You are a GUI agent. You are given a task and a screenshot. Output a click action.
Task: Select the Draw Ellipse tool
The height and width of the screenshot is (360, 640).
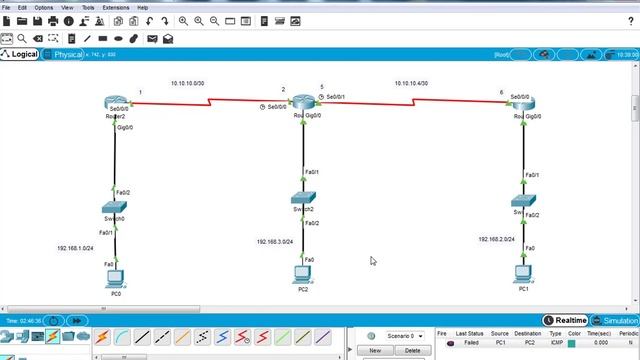pos(118,39)
